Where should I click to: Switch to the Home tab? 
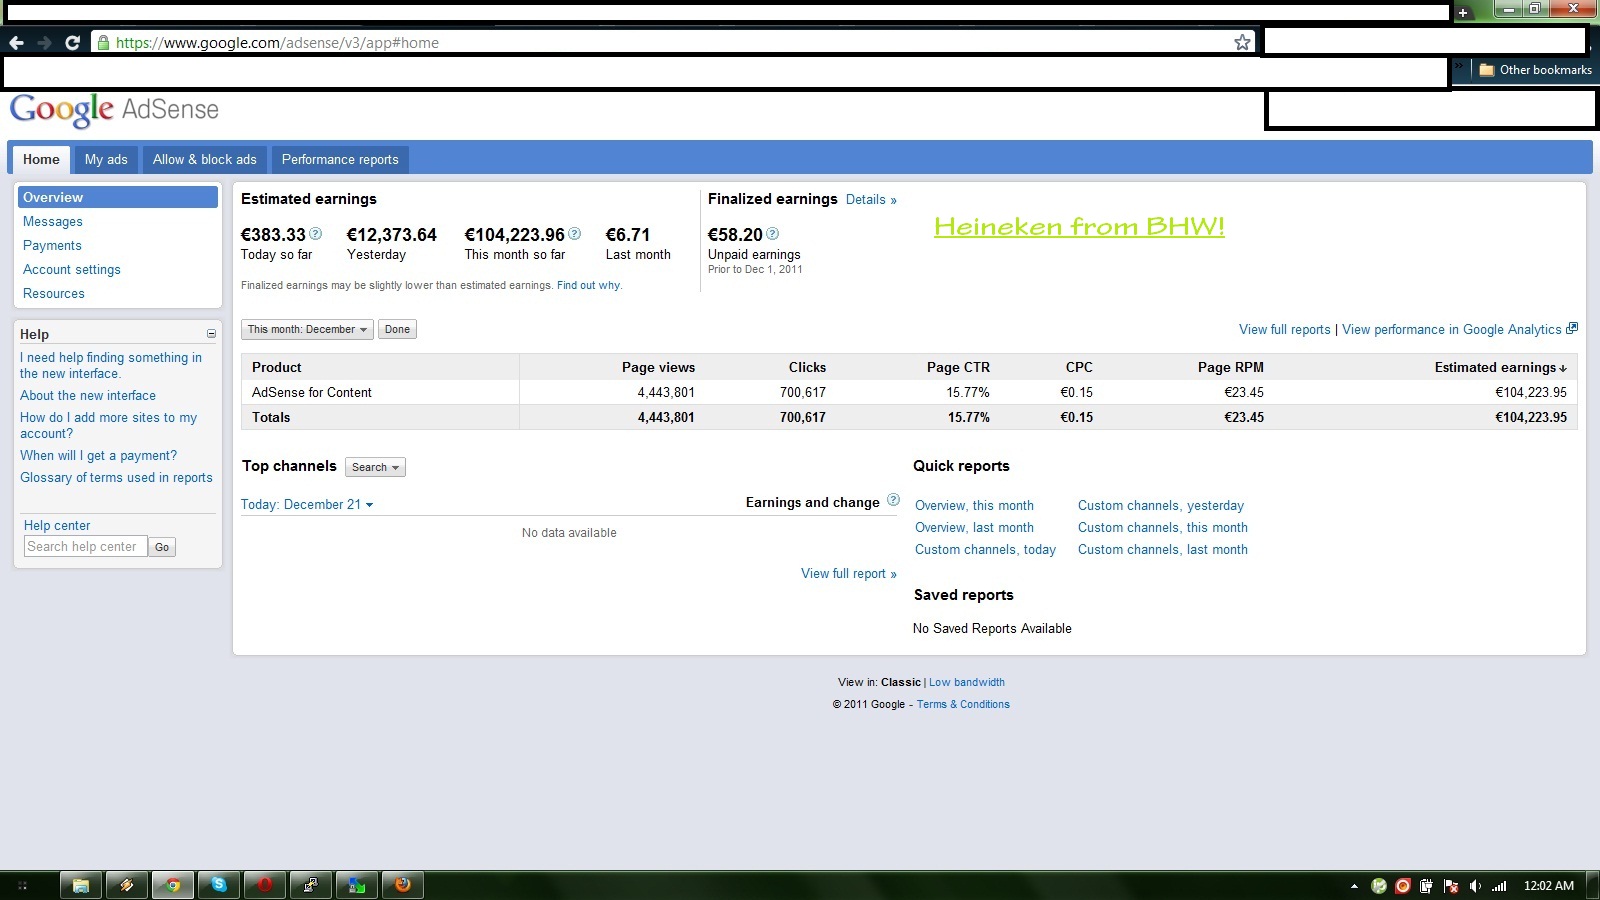(41, 159)
